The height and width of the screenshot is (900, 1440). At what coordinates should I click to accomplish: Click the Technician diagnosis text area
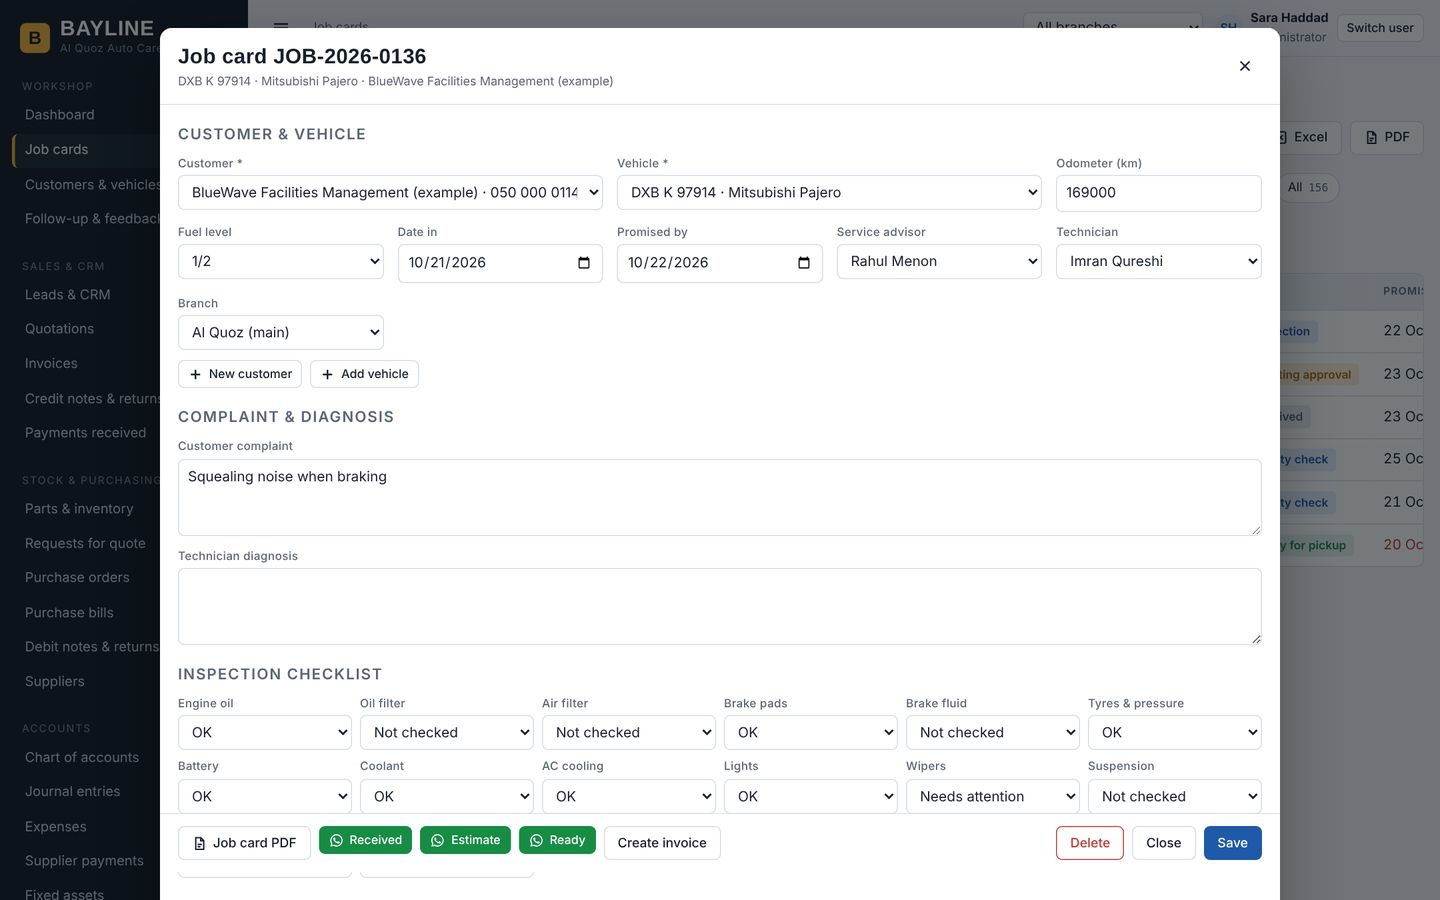pos(720,607)
